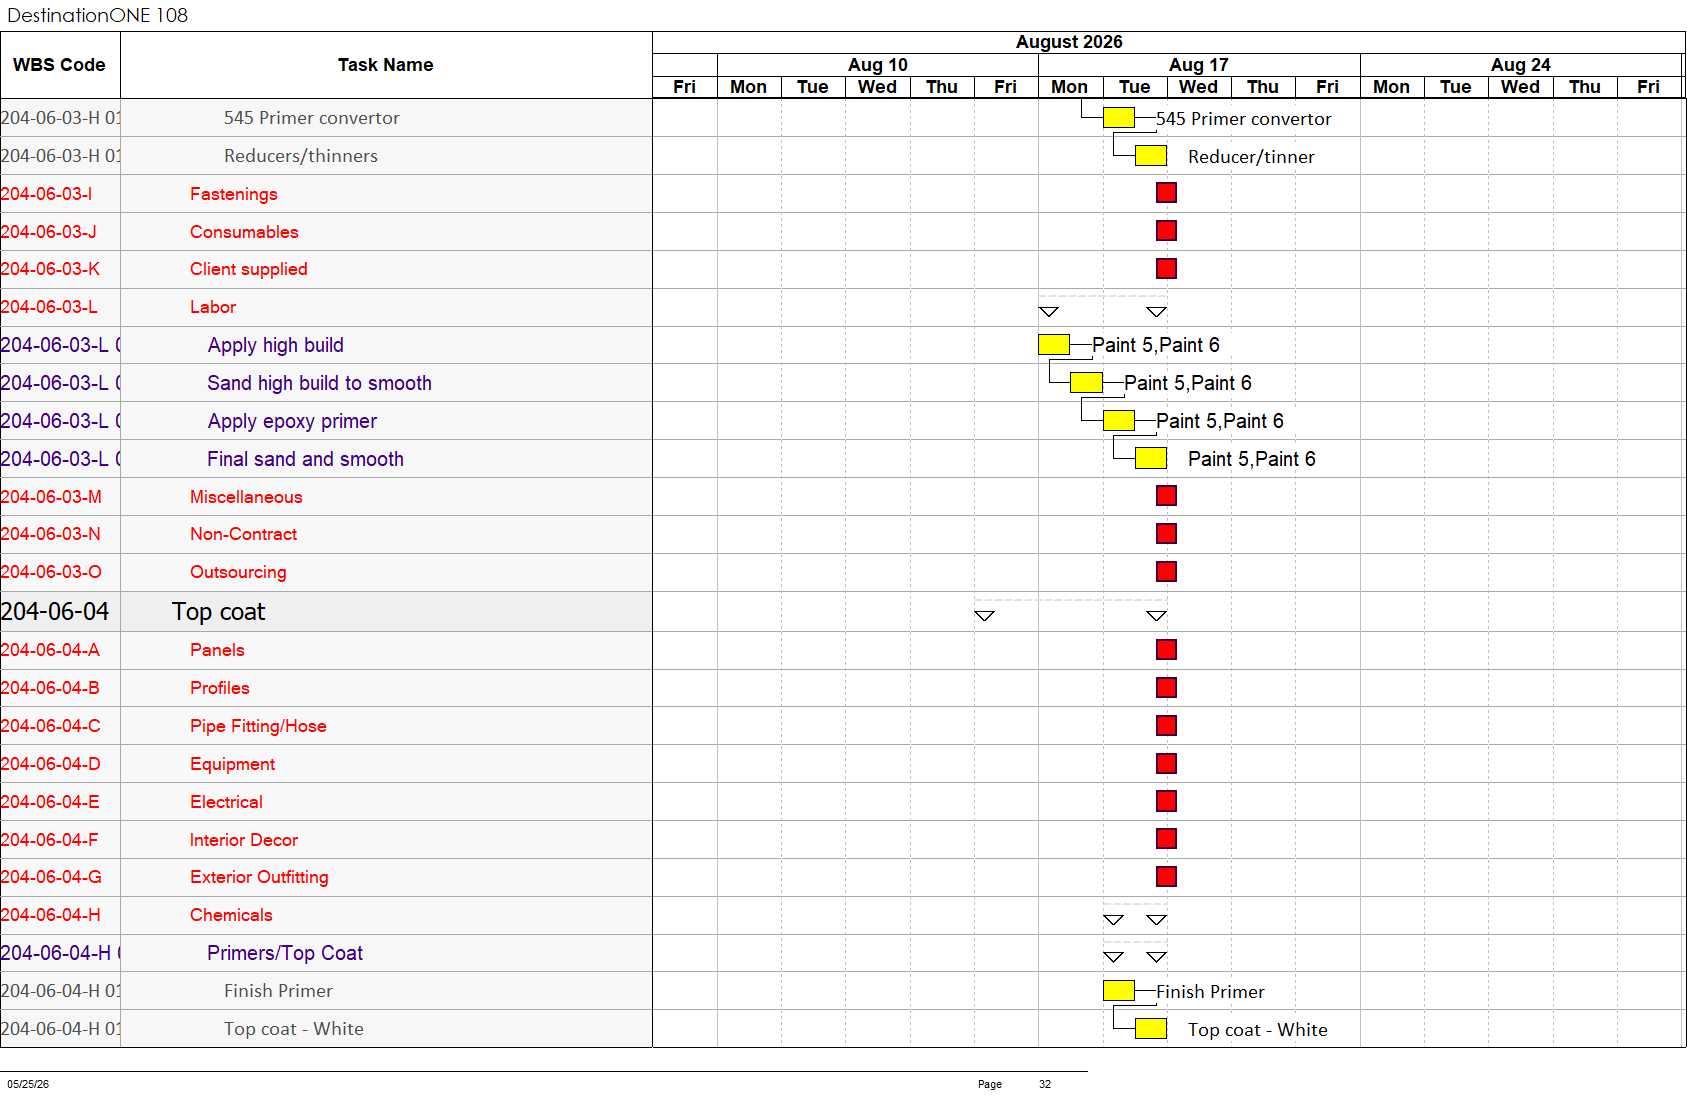Select the Chemicals summary bar in the chart
Image resolution: width=1687 pixels, height=1097 pixels.
(1135, 915)
